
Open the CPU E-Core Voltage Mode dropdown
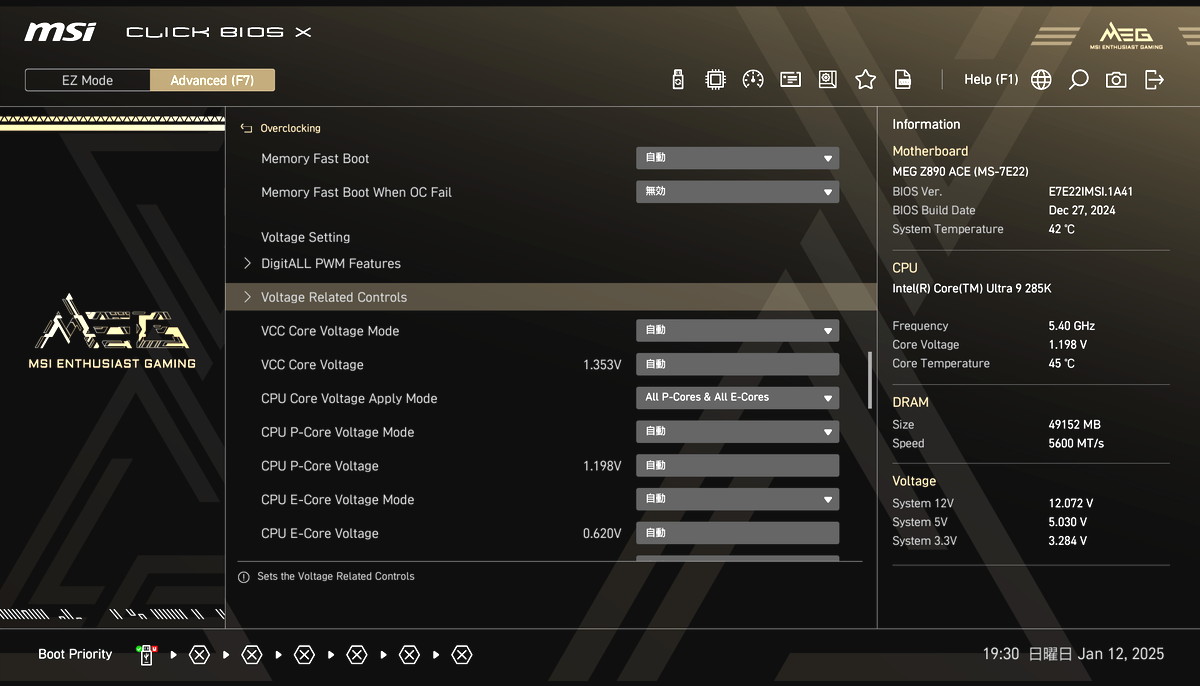tap(737, 499)
